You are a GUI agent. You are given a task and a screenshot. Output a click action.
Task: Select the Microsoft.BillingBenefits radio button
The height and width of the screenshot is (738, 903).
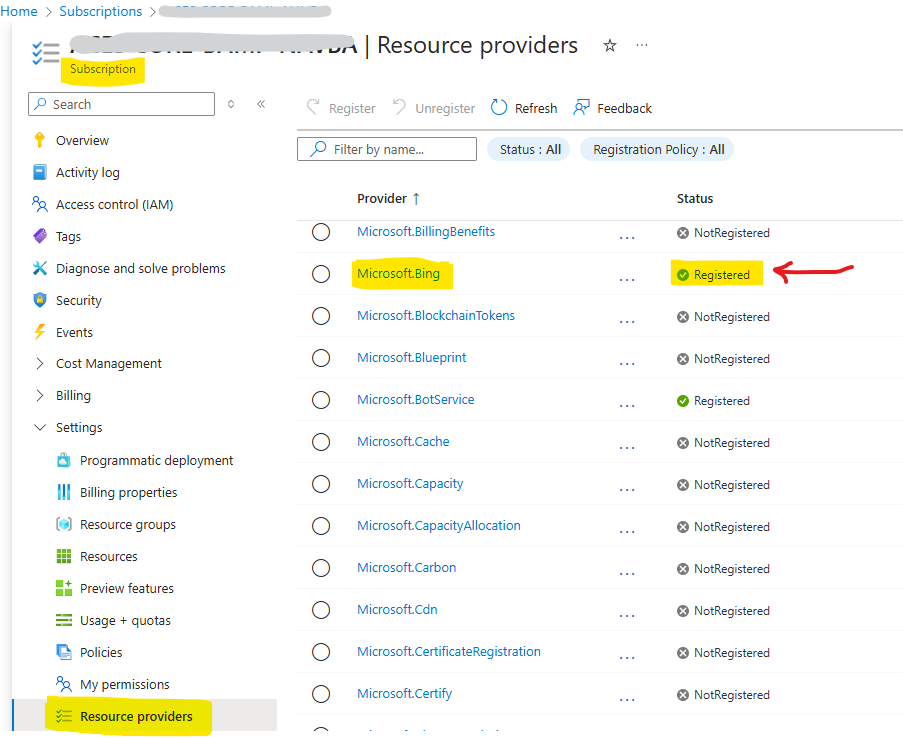click(x=321, y=232)
